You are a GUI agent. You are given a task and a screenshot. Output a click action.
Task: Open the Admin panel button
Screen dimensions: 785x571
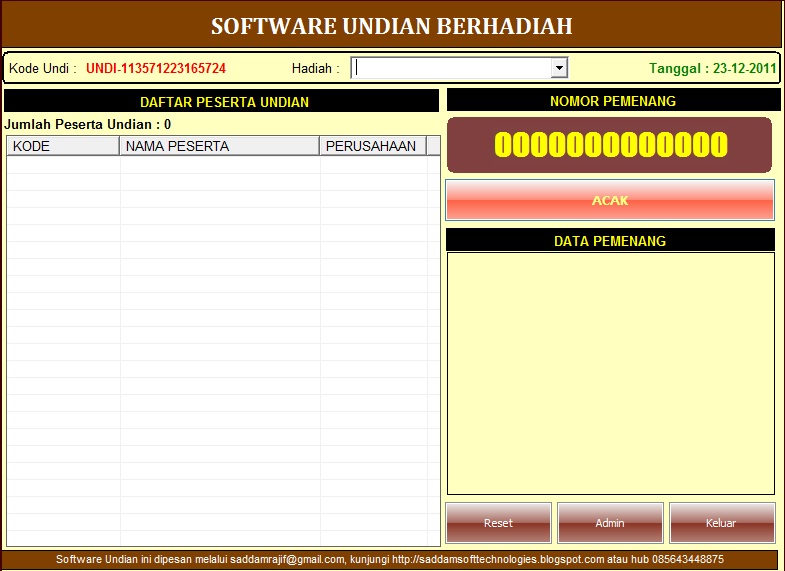click(x=610, y=523)
